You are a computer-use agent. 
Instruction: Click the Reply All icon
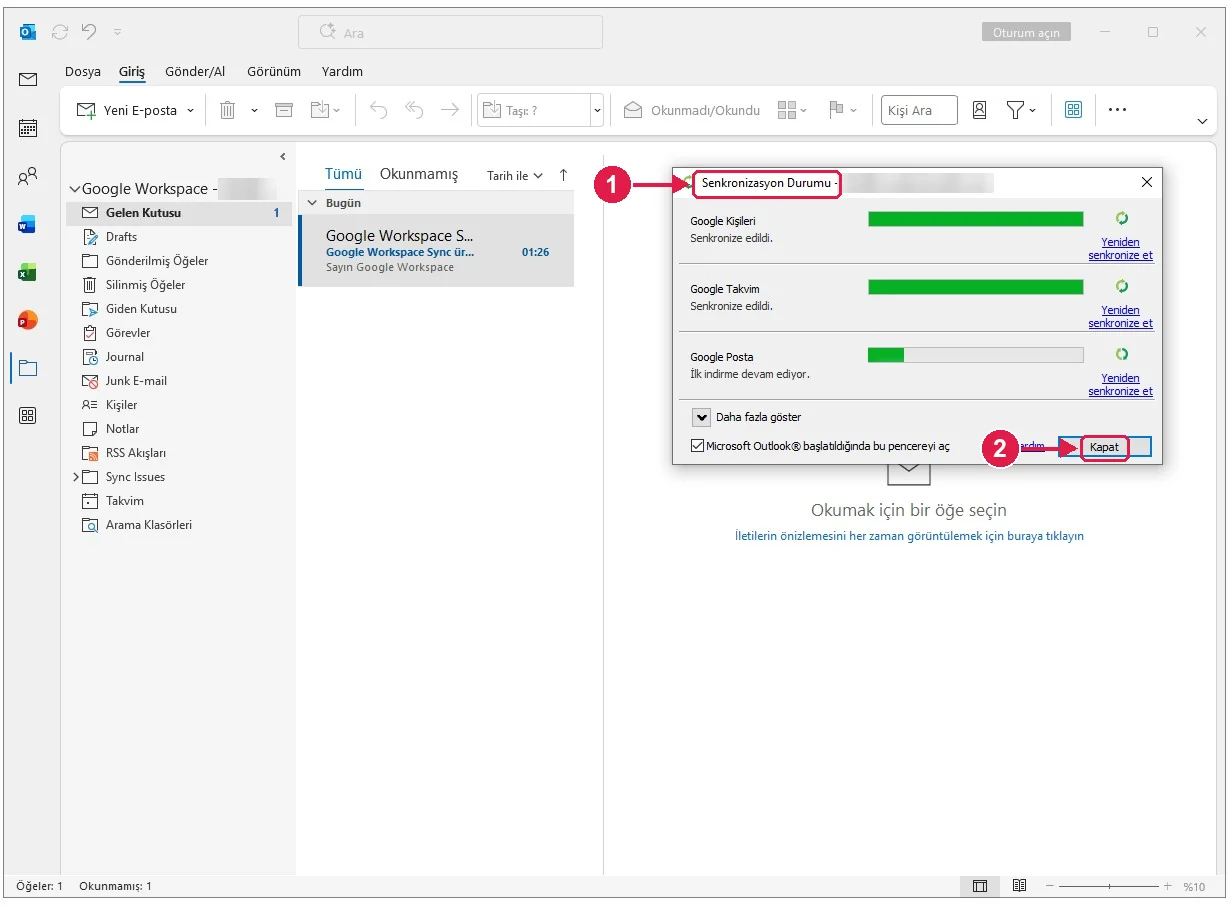[x=414, y=110]
